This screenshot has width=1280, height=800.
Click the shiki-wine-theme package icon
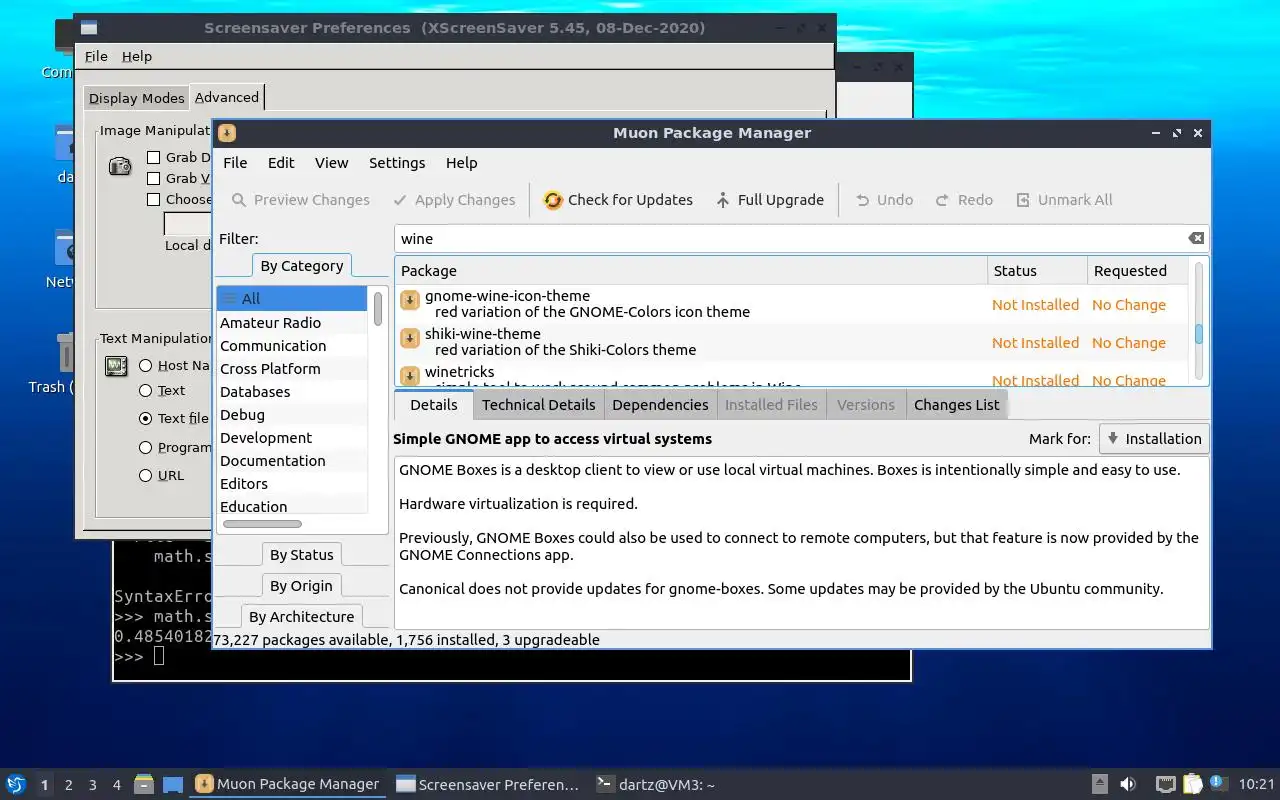point(409,338)
